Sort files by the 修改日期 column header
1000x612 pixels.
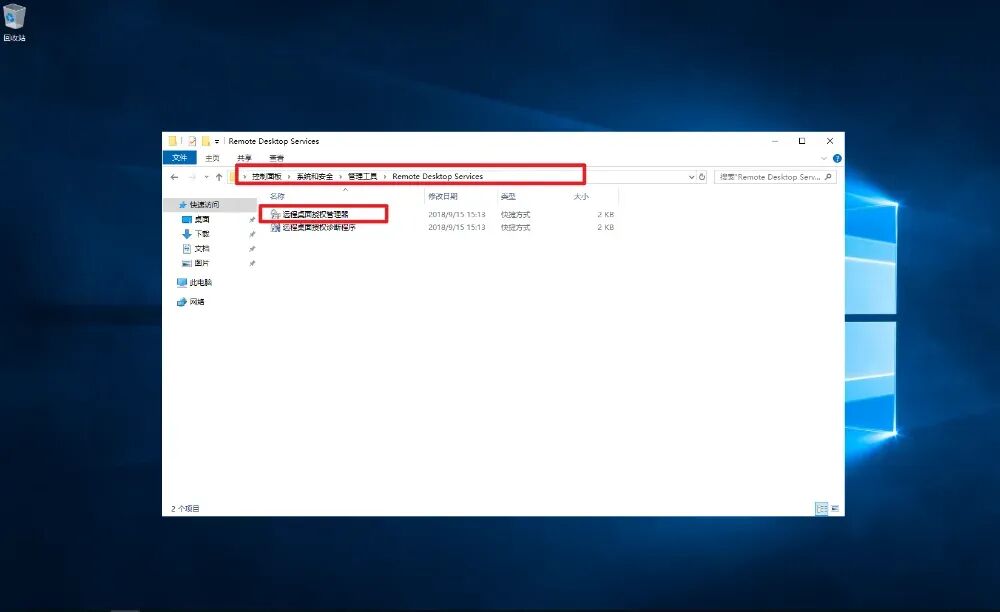(443, 196)
